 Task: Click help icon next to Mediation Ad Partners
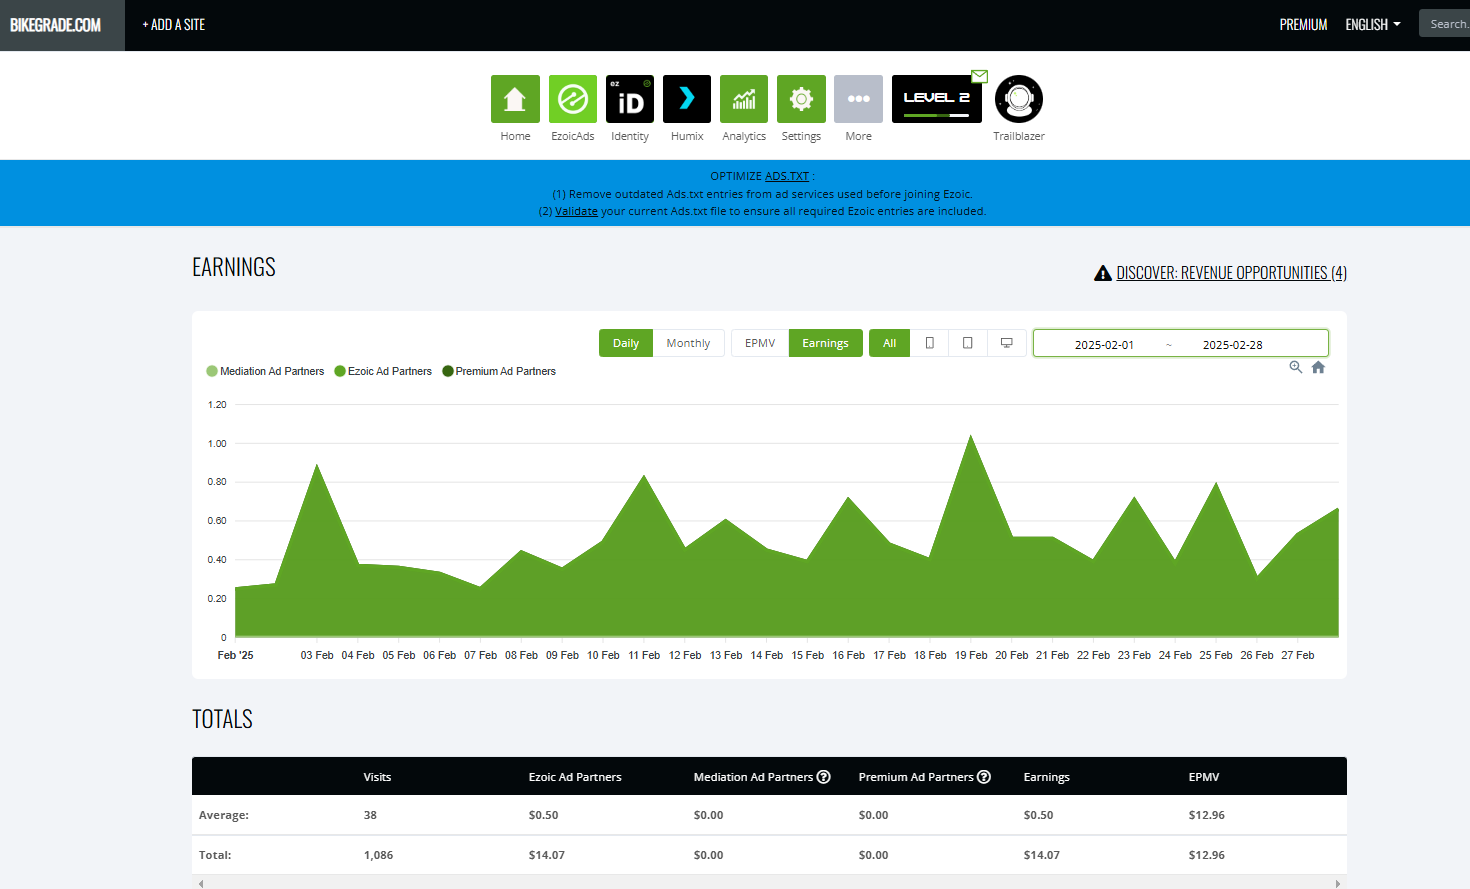pyautogui.click(x=824, y=777)
